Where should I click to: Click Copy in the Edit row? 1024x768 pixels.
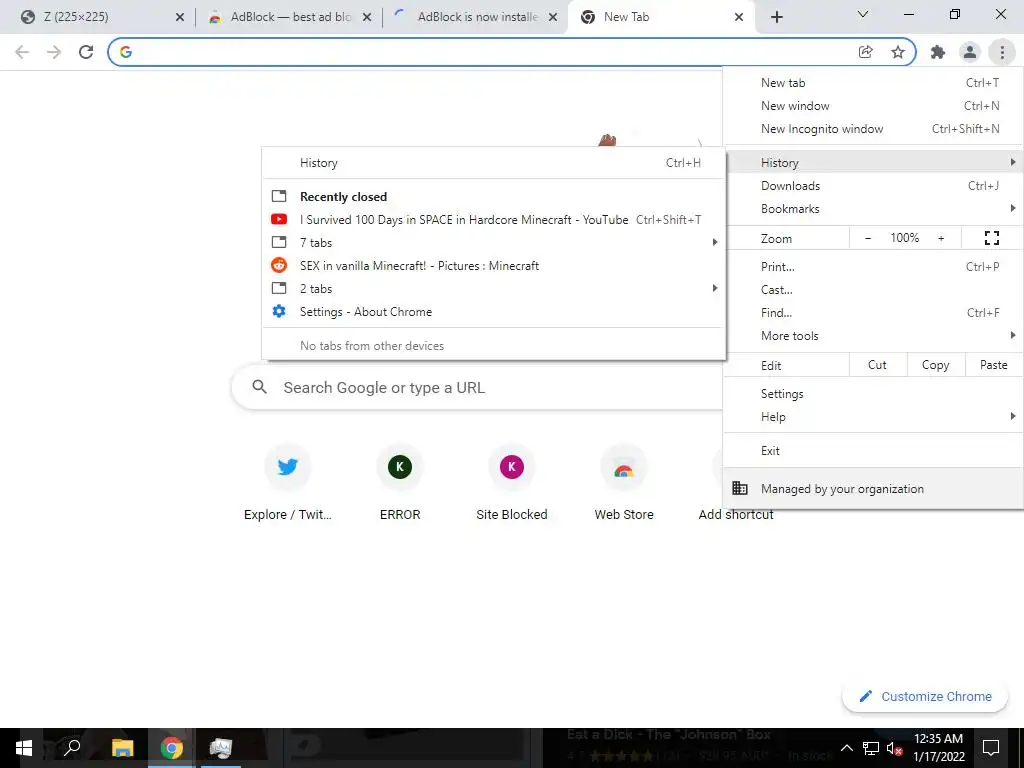click(x=935, y=365)
